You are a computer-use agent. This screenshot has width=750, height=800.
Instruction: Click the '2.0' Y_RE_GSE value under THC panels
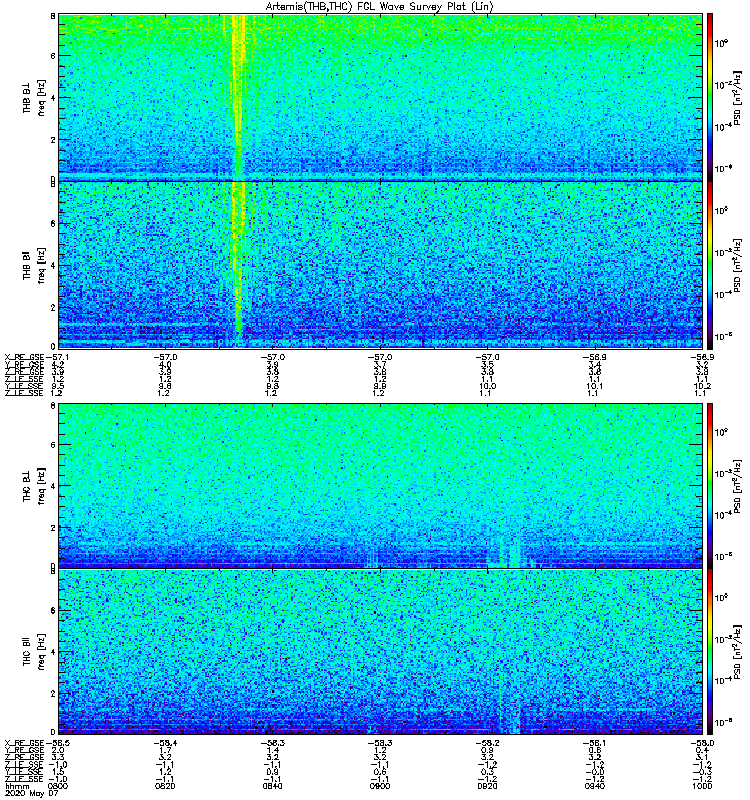(x=58, y=751)
